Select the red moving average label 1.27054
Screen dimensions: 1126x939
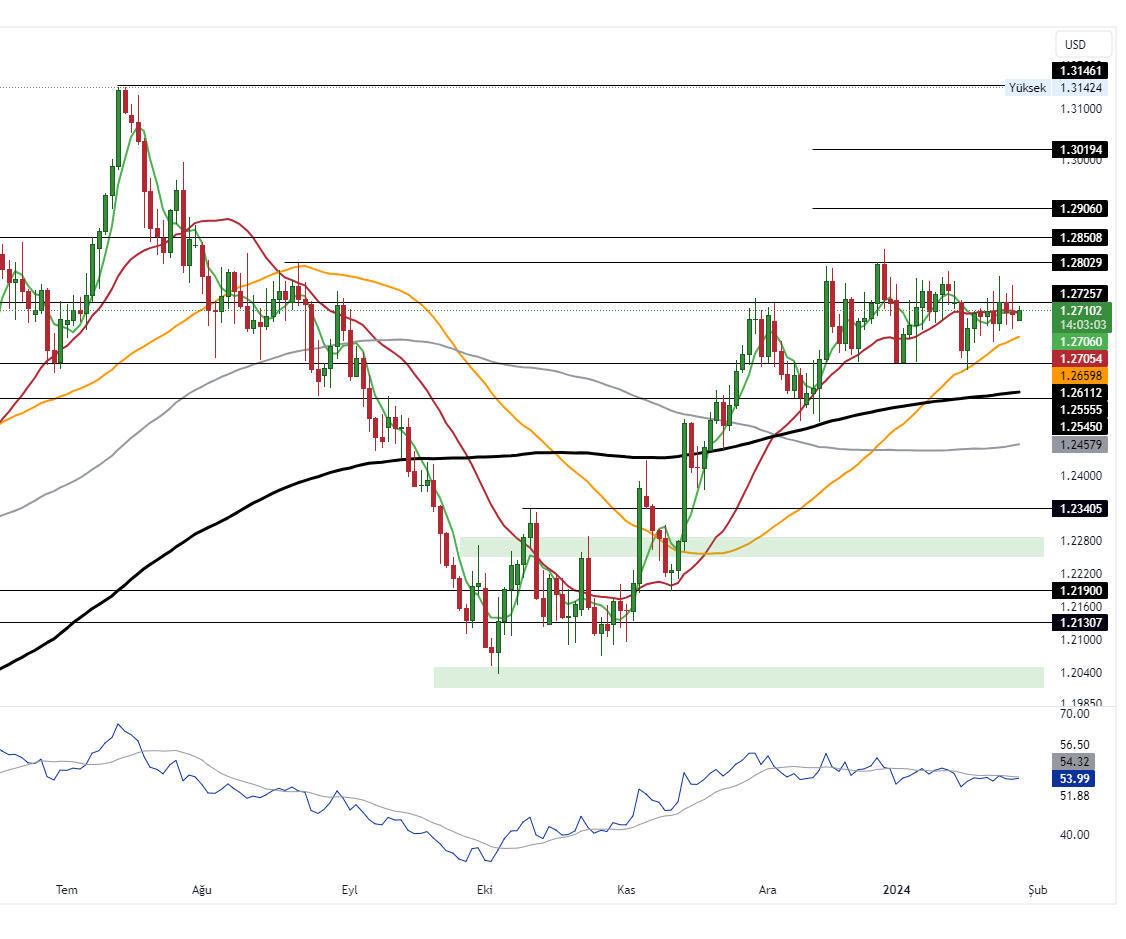point(1079,358)
